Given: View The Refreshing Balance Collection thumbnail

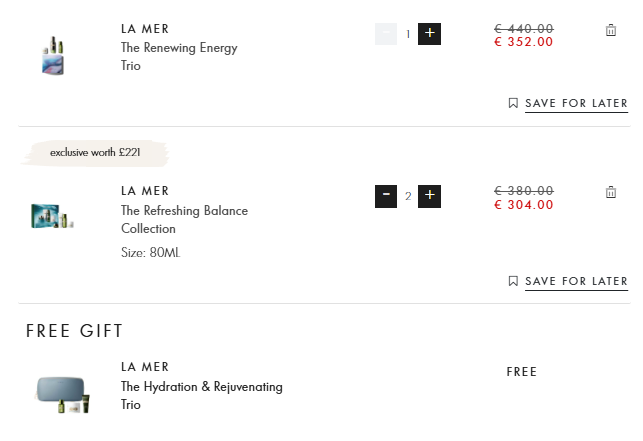Looking at the screenshot, I should pos(52,216).
